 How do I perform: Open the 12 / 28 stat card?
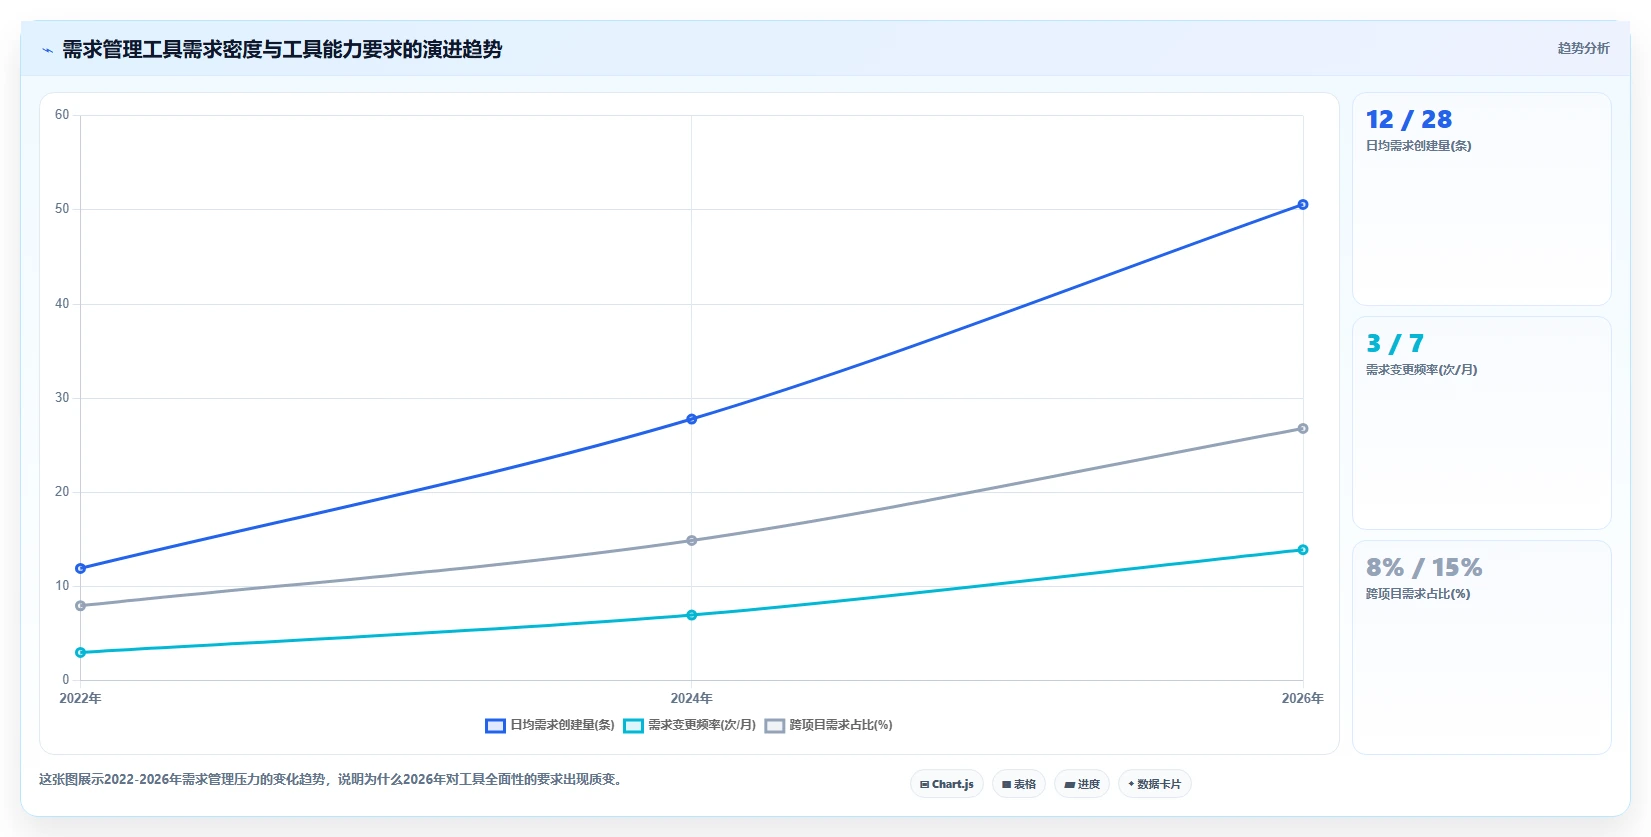(1482, 199)
